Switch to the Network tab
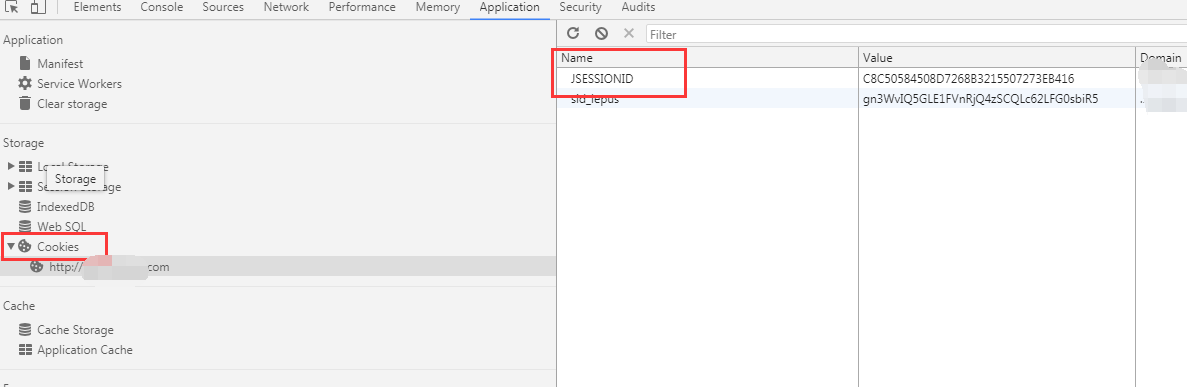The width and height of the screenshot is (1187, 387). 286,8
